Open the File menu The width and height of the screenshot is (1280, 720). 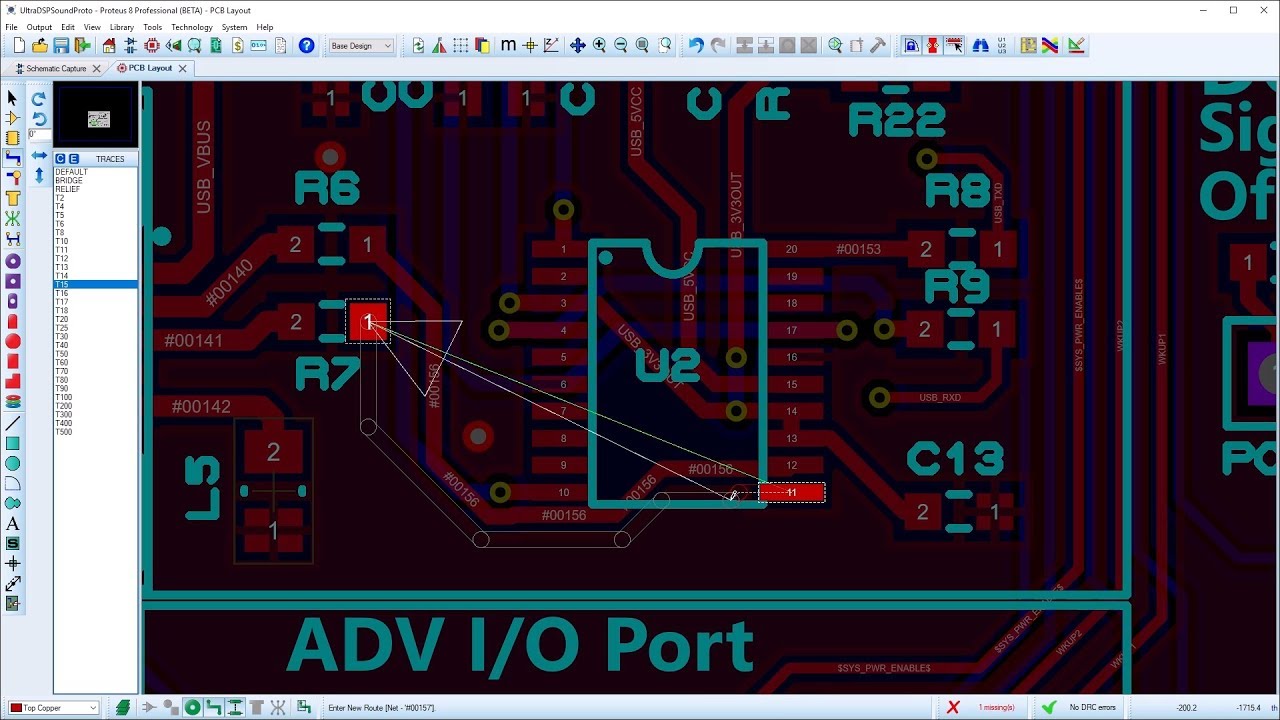[11, 27]
